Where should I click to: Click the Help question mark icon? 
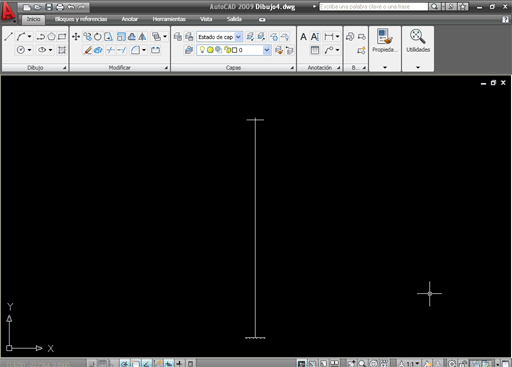coord(505,19)
